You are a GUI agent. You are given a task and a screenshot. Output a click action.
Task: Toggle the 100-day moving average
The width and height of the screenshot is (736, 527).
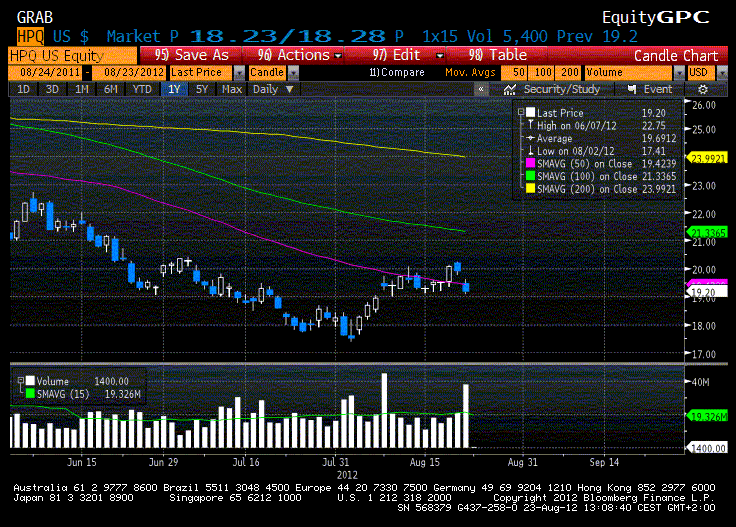[x=541, y=73]
